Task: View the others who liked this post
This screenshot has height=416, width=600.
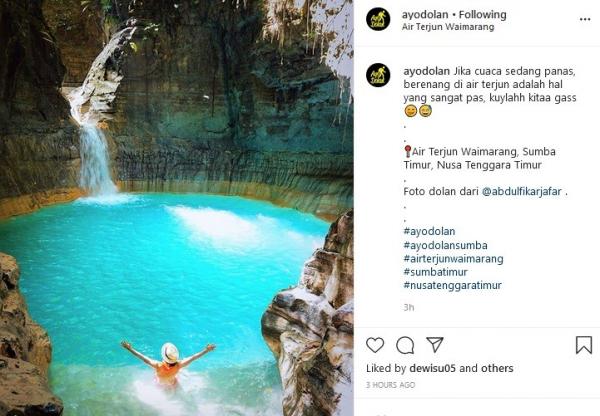Action: click(497, 369)
